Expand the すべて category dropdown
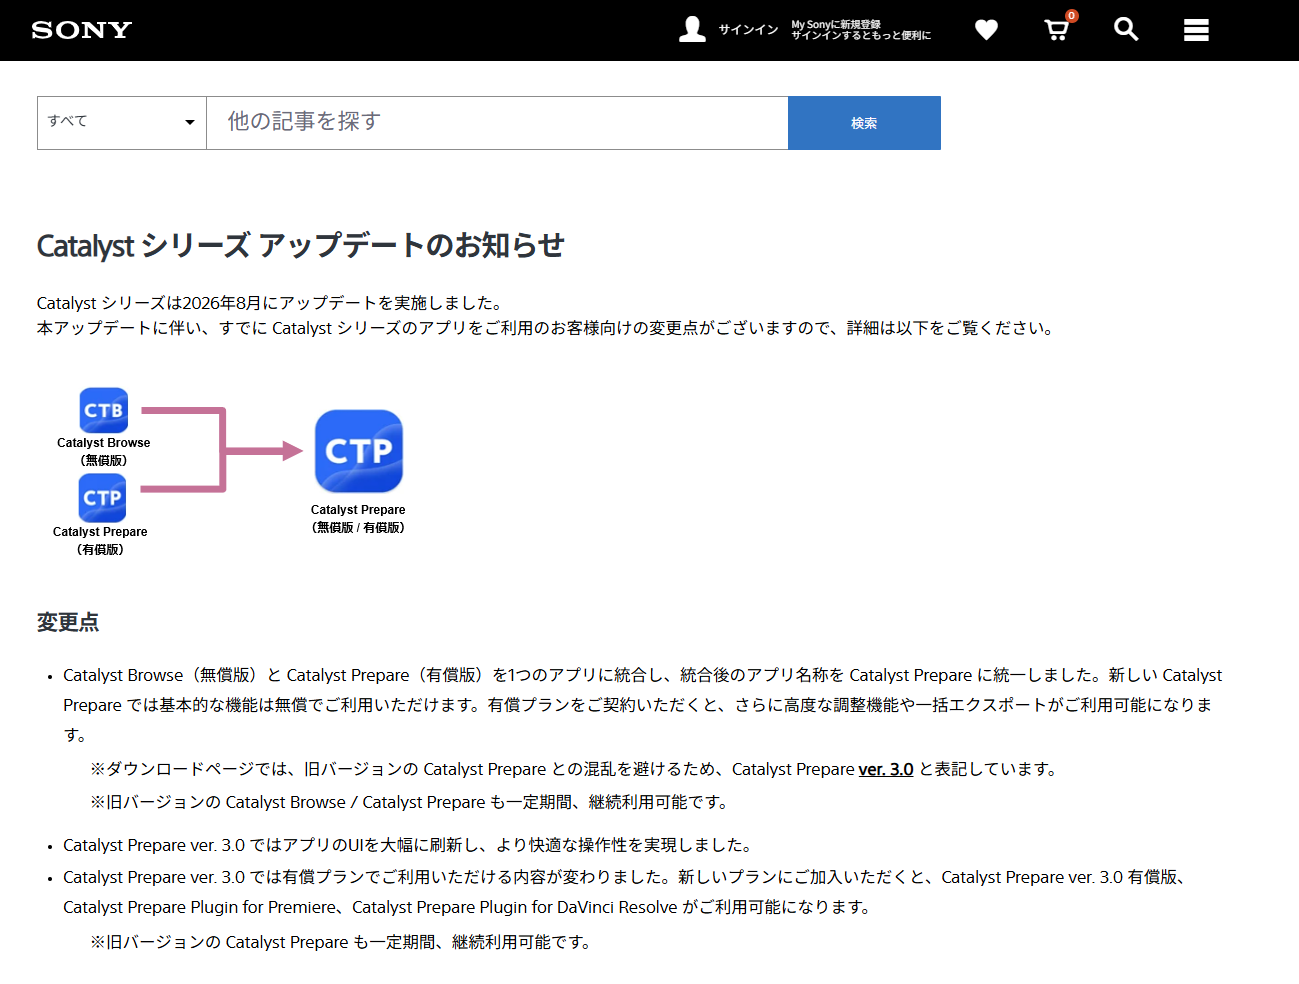 pos(122,123)
